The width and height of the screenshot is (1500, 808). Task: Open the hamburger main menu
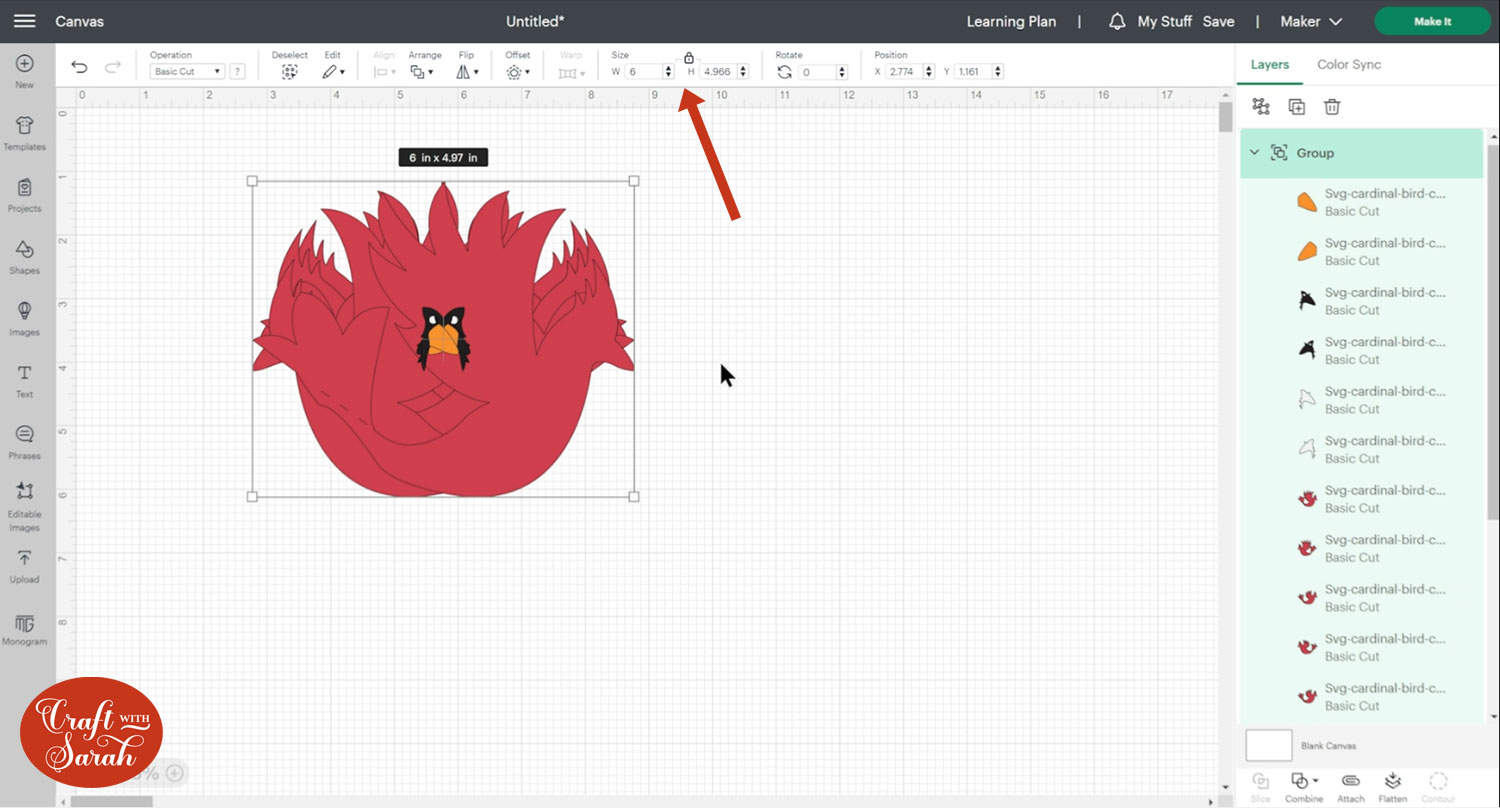[25, 21]
